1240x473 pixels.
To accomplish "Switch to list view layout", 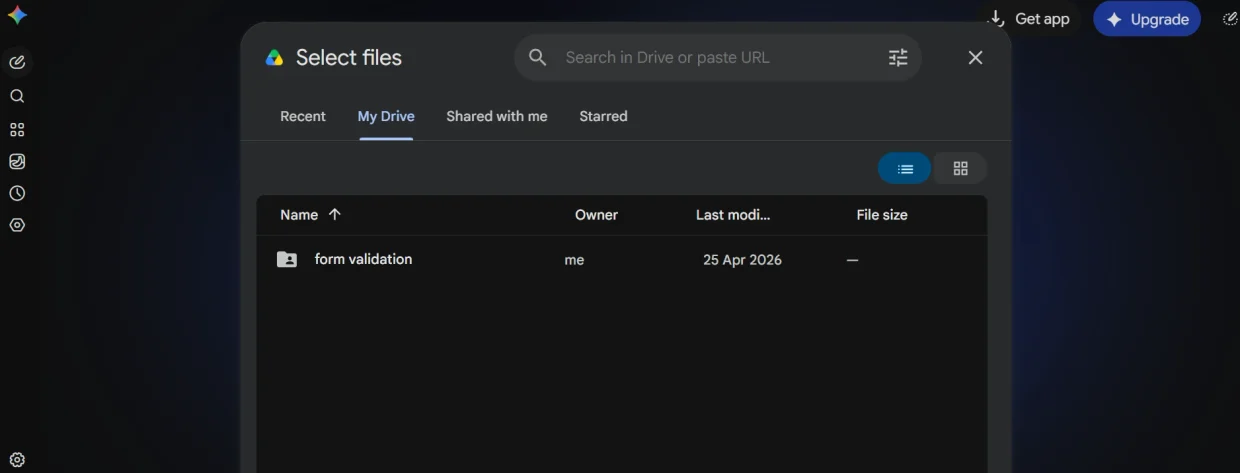I will (905, 169).
